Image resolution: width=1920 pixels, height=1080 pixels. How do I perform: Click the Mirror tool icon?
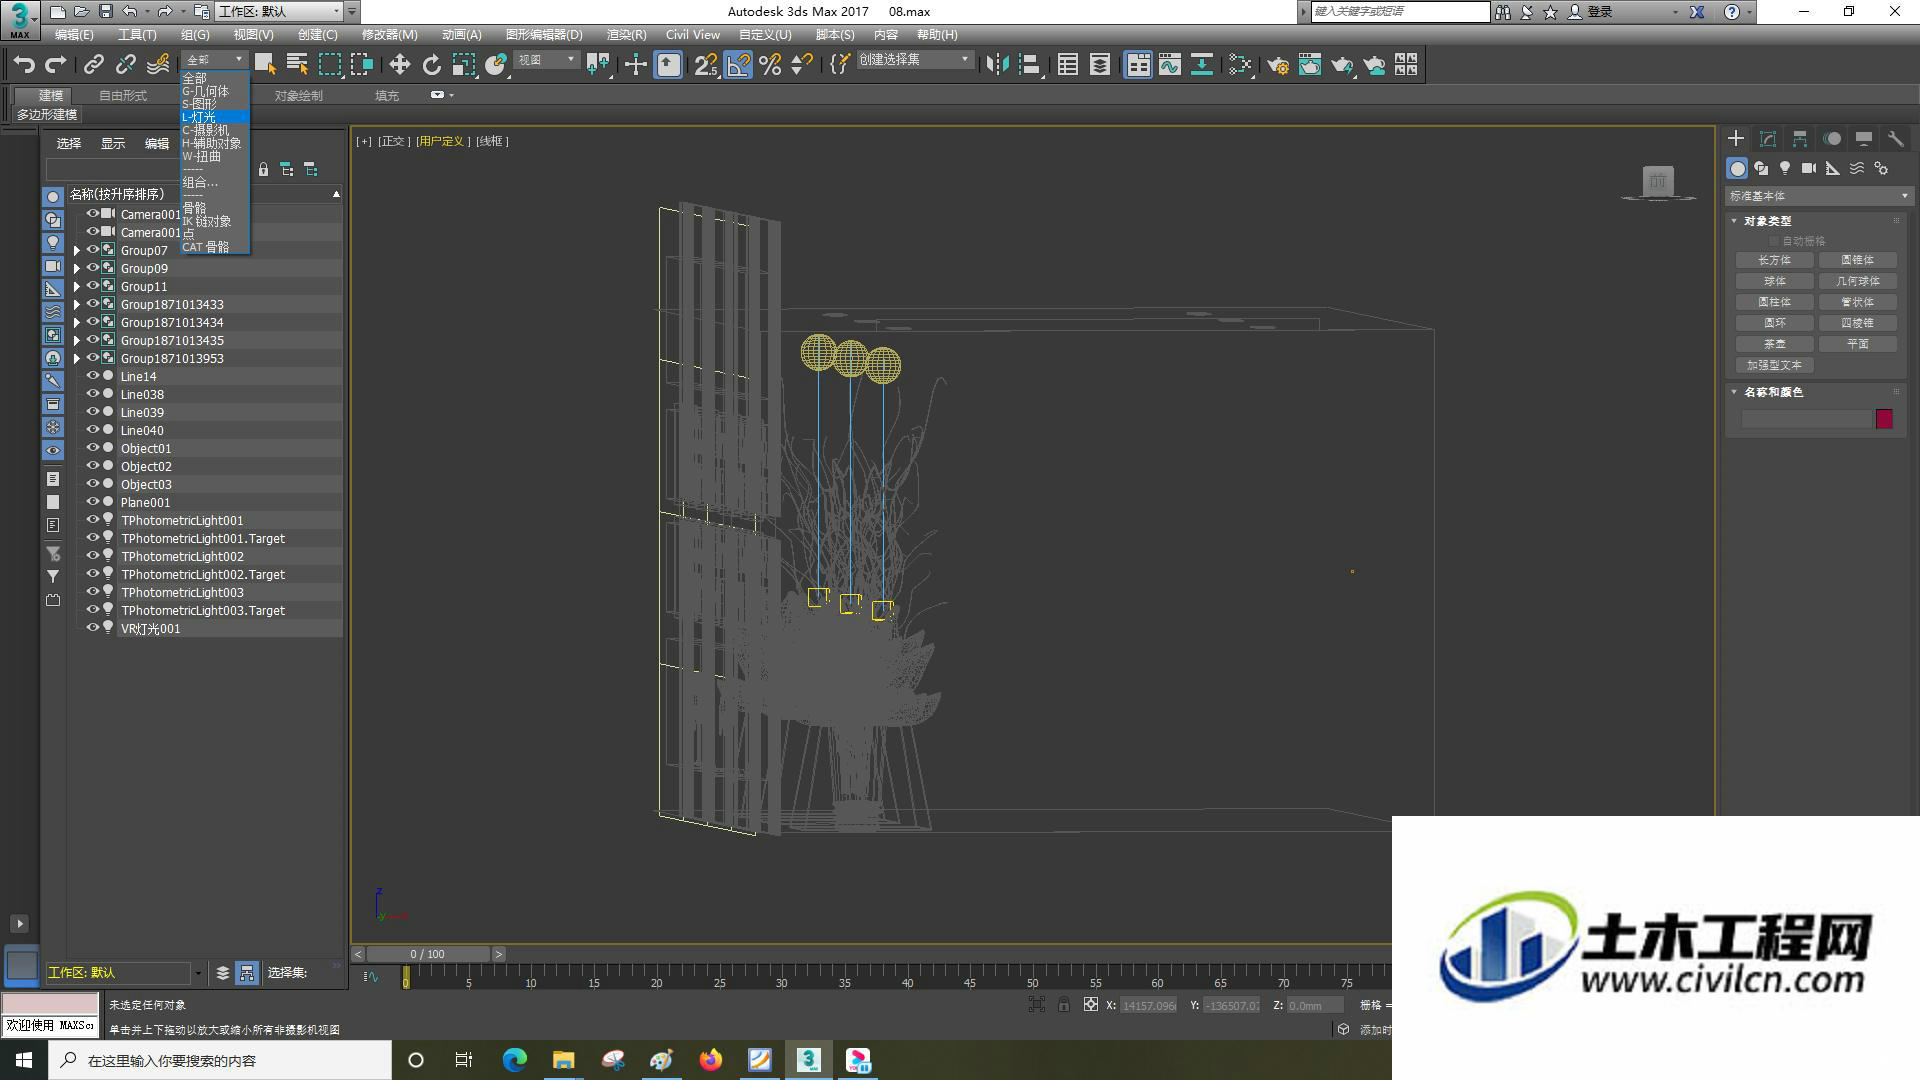997,65
